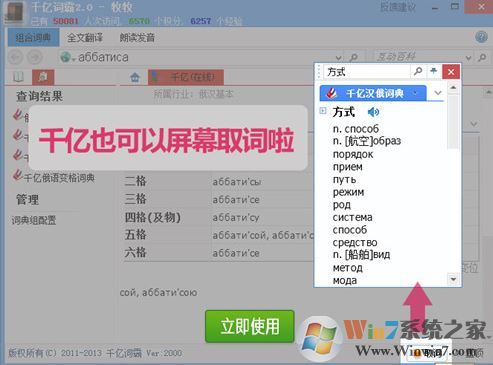The width and height of the screenshot is (493, 365).
Task: Click the popup scrollbar thumb
Action: tap(453, 122)
